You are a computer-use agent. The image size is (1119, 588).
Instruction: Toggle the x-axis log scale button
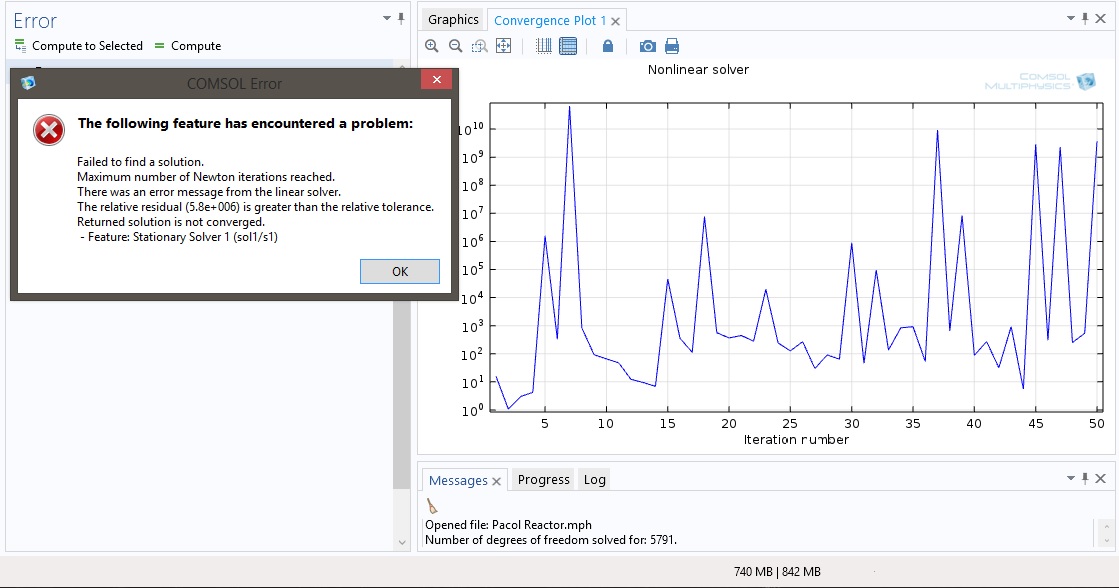pyautogui.click(x=543, y=46)
